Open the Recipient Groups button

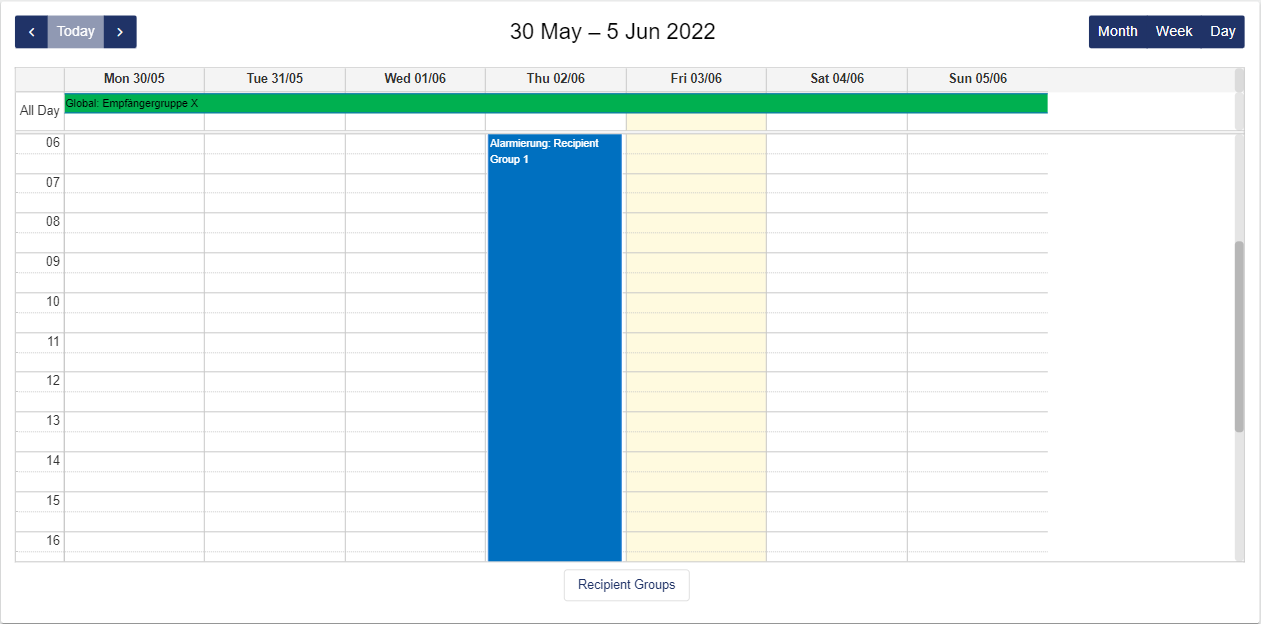[x=626, y=585]
